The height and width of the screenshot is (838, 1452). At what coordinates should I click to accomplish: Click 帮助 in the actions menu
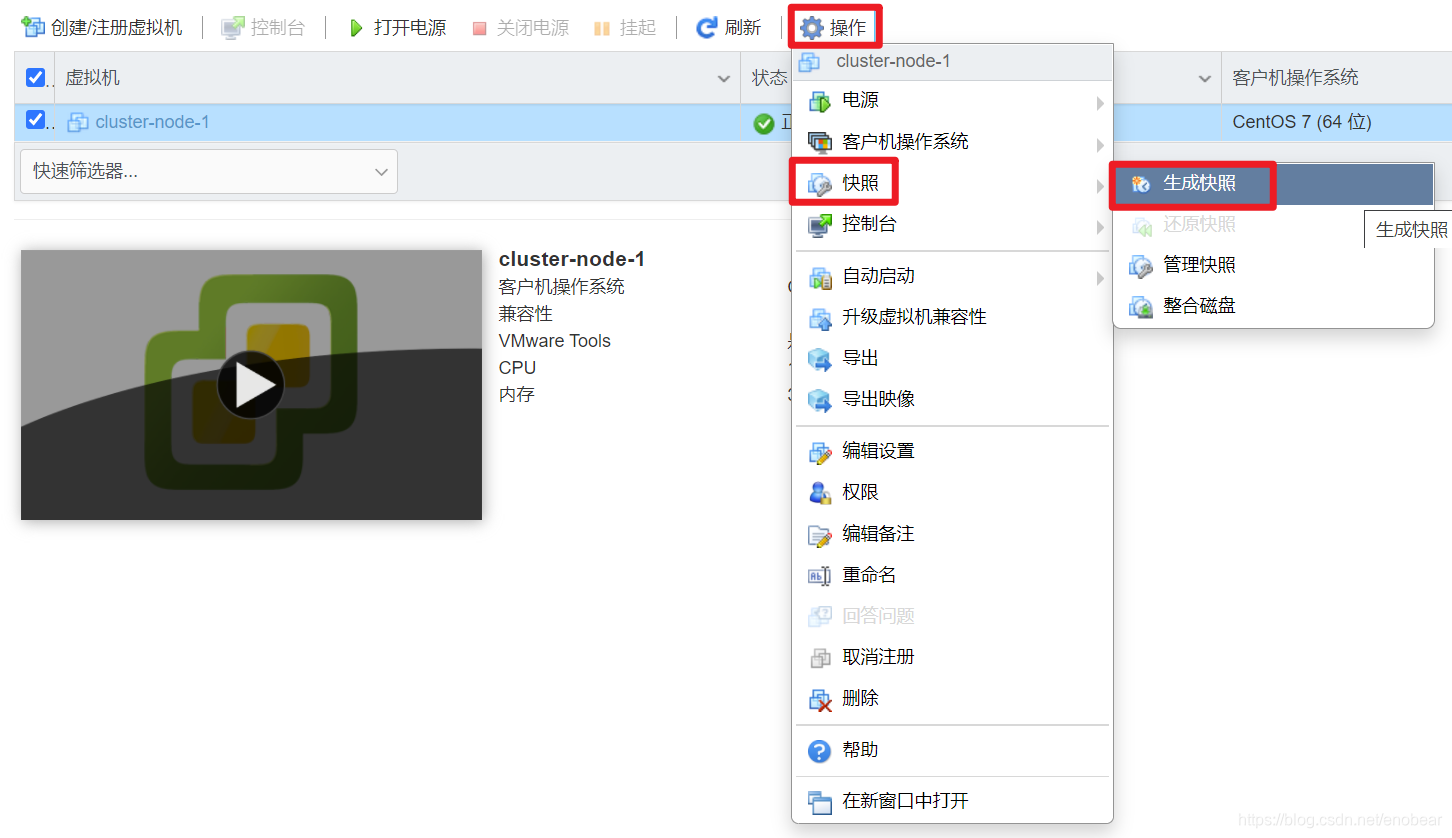point(861,750)
